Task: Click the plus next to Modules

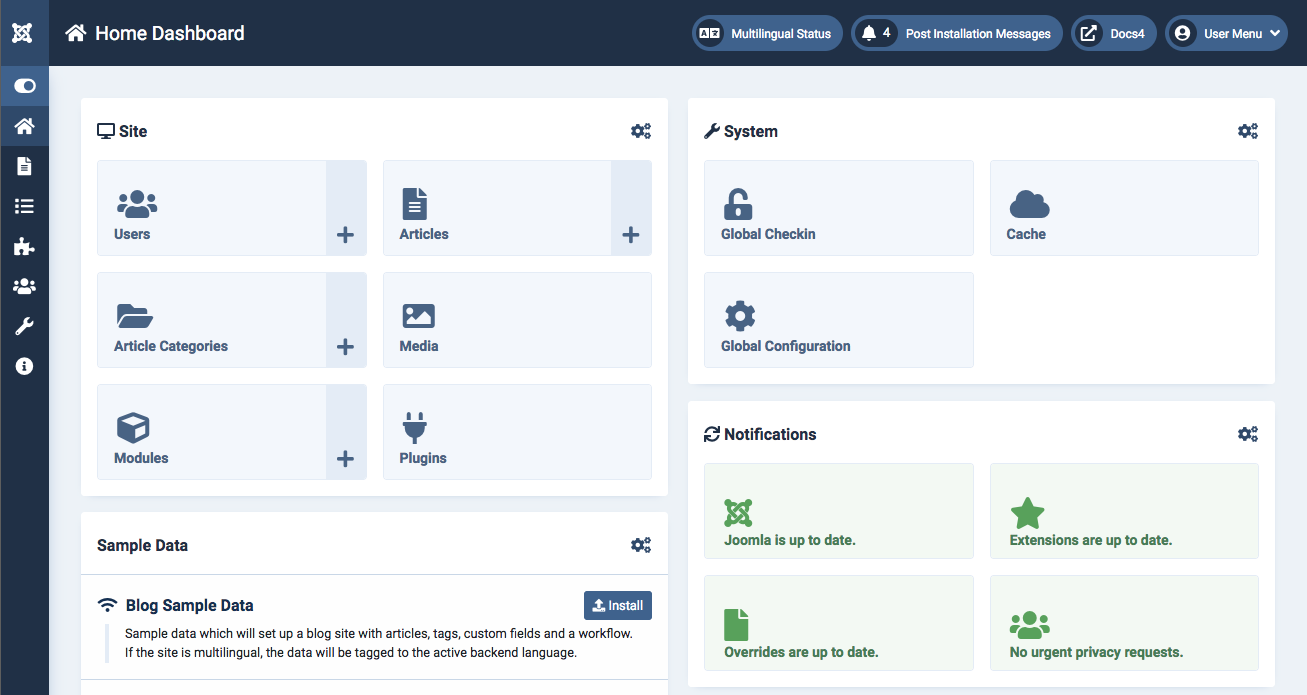Action: pyautogui.click(x=346, y=459)
